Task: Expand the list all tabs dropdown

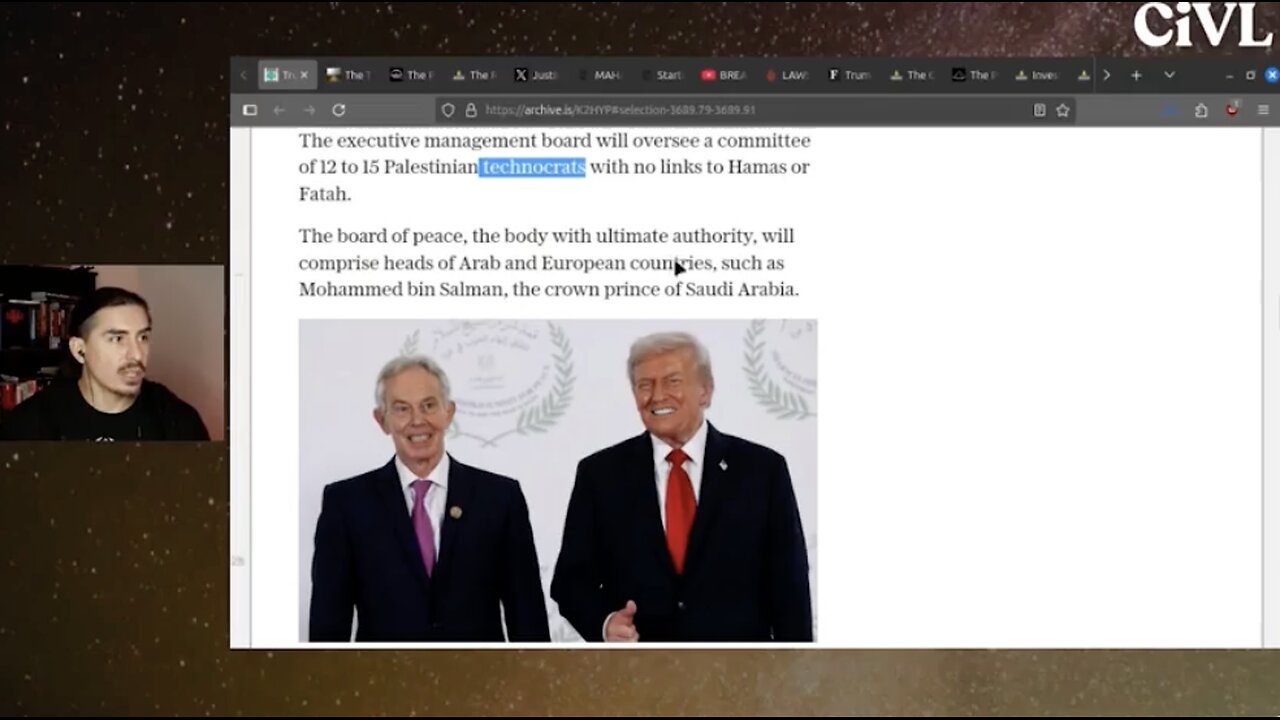Action: tap(1169, 75)
